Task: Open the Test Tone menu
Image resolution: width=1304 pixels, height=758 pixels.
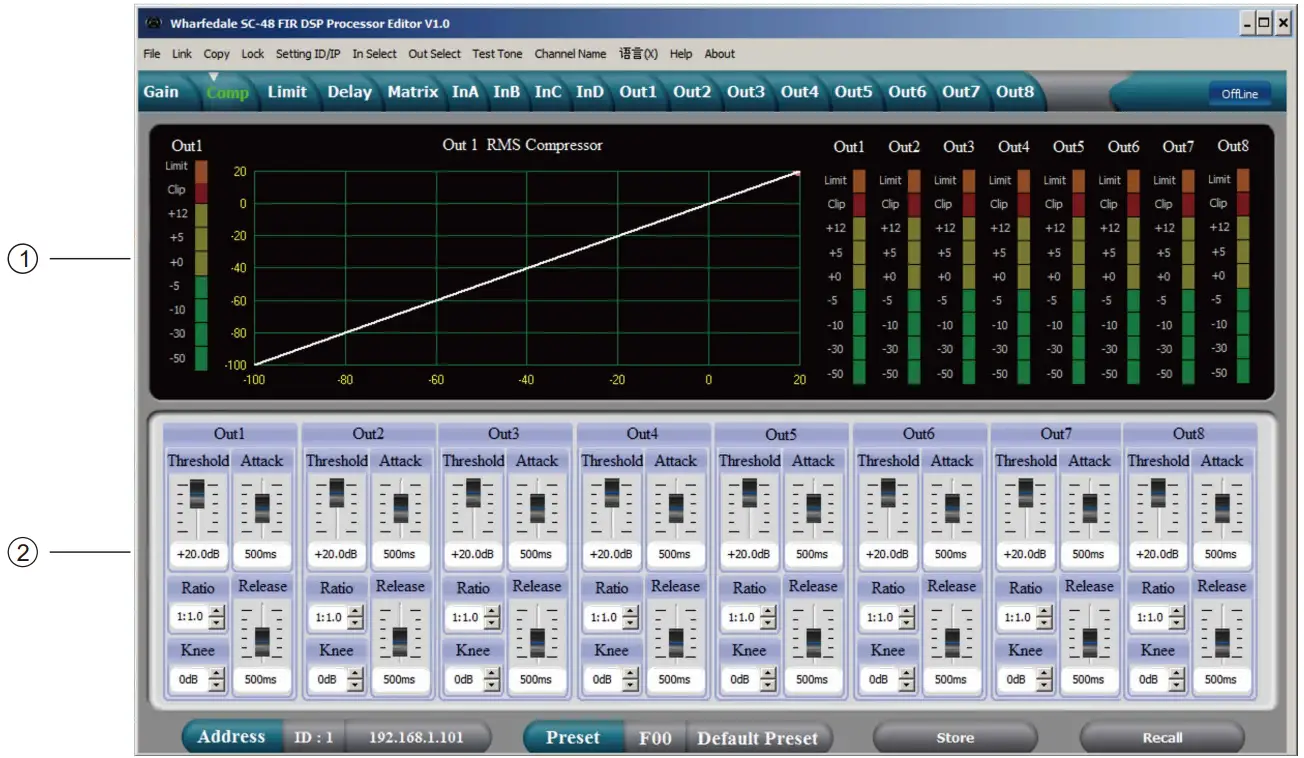Action: tap(497, 54)
